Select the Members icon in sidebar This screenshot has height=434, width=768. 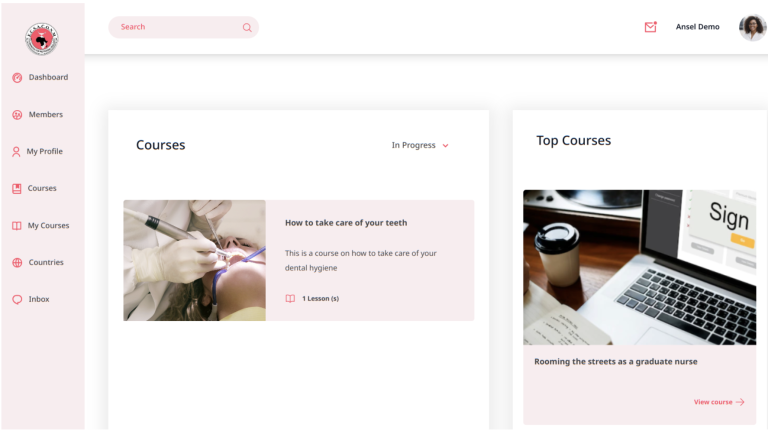click(x=17, y=115)
